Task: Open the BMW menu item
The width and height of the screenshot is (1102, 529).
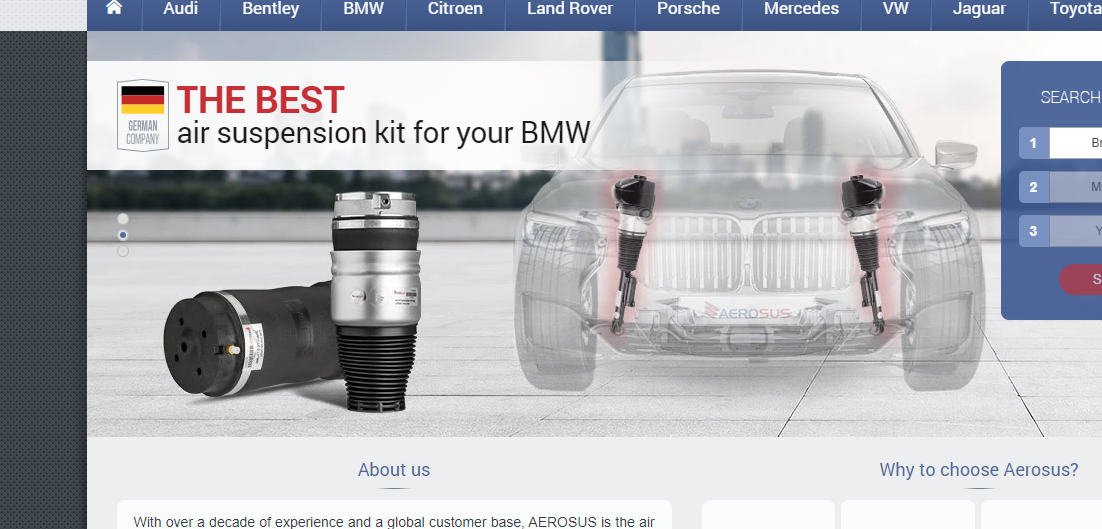Action: [x=363, y=9]
